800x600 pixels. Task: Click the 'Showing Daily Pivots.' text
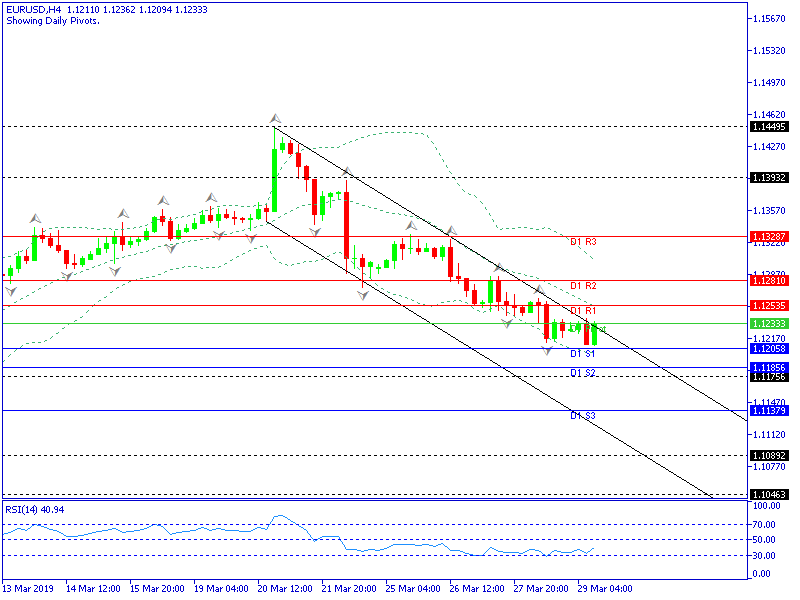(x=52, y=21)
